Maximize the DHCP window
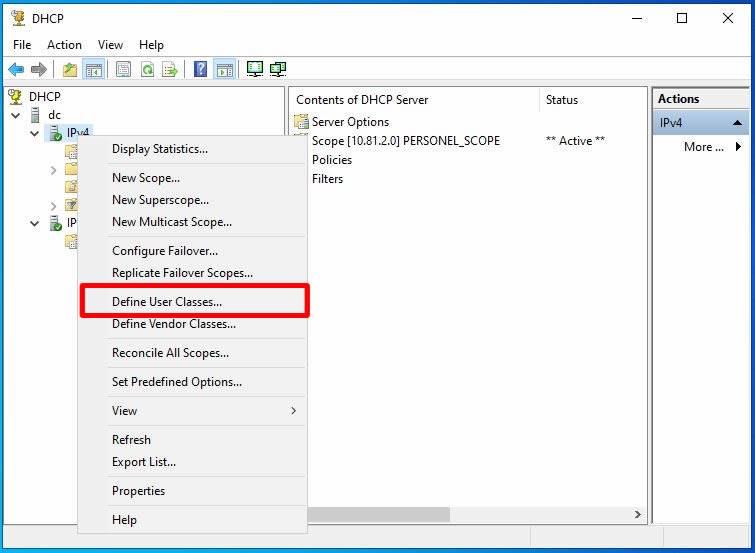 coord(682,19)
